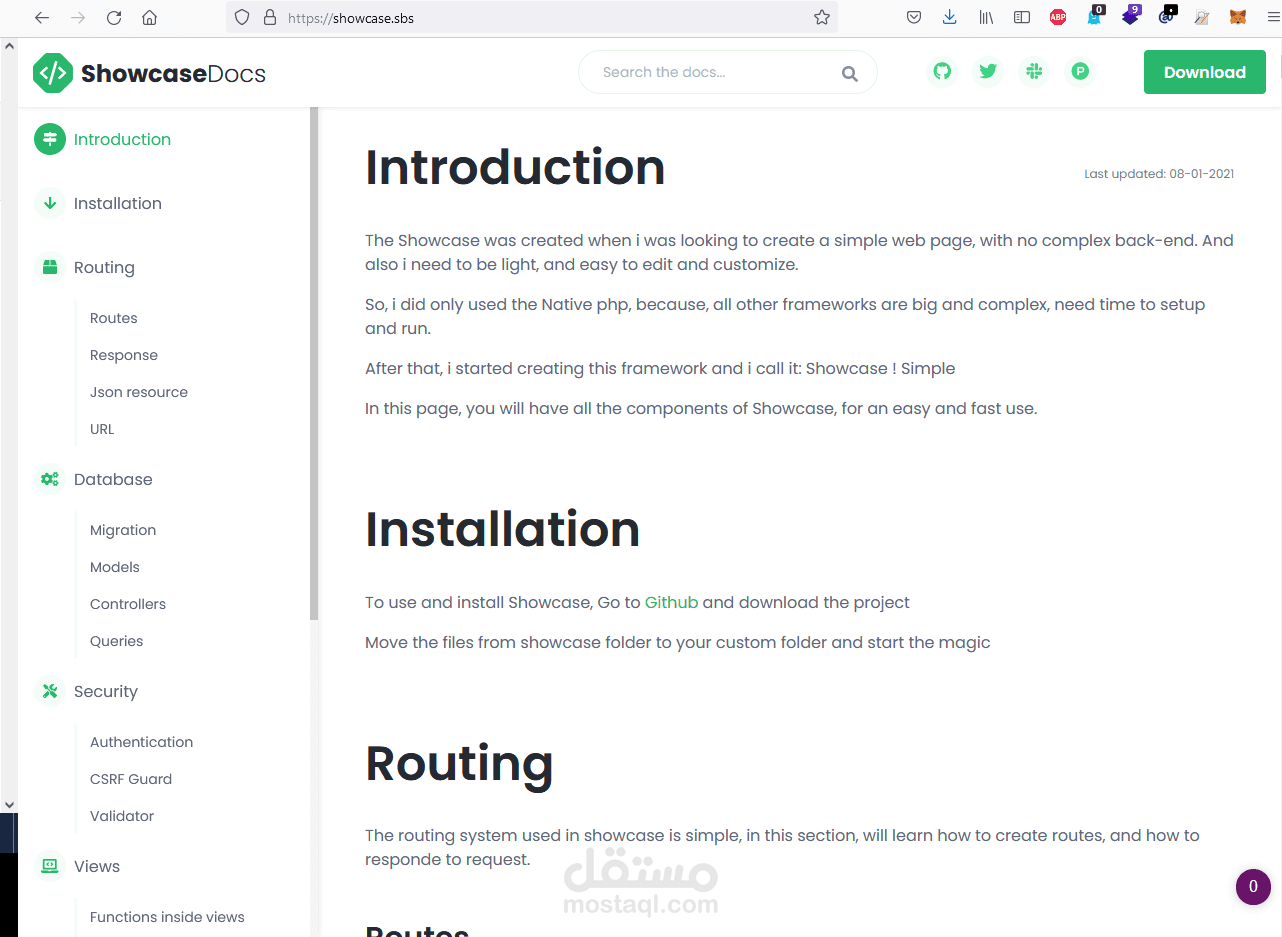The height and width of the screenshot is (937, 1282).
Task: Open the Github link in the Installation section
Action: coord(671,602)
